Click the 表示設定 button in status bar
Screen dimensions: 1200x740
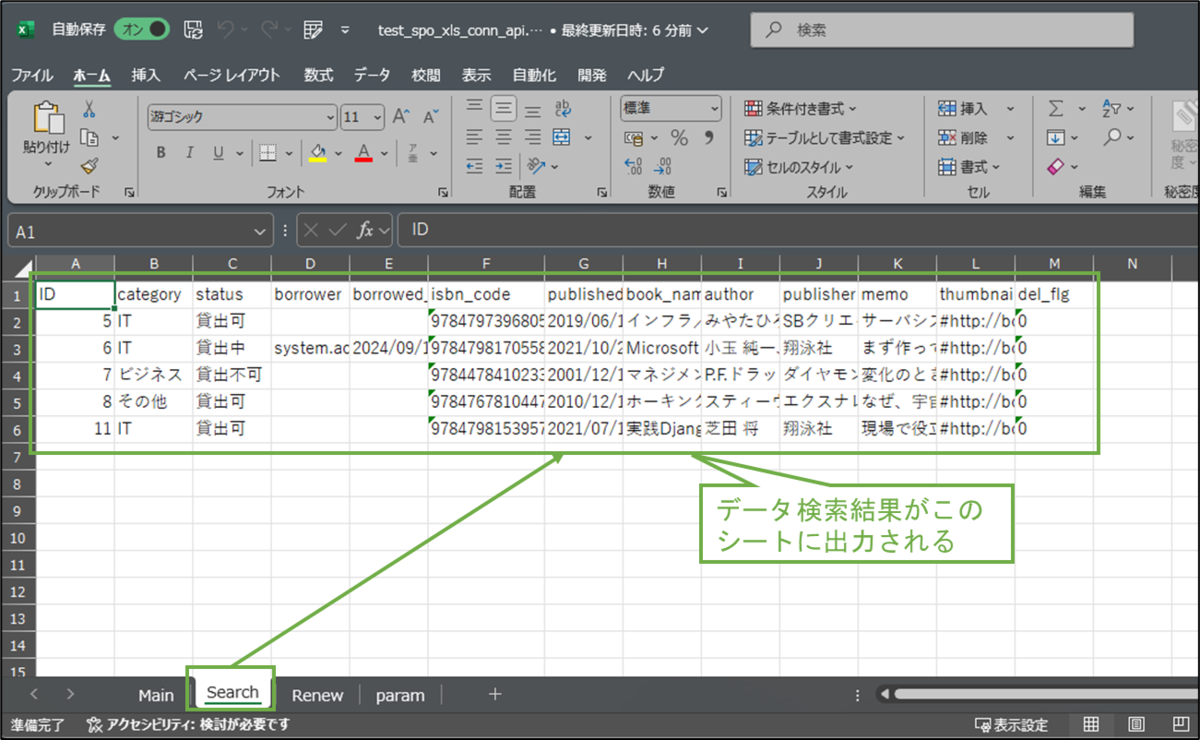(1011, 724)
